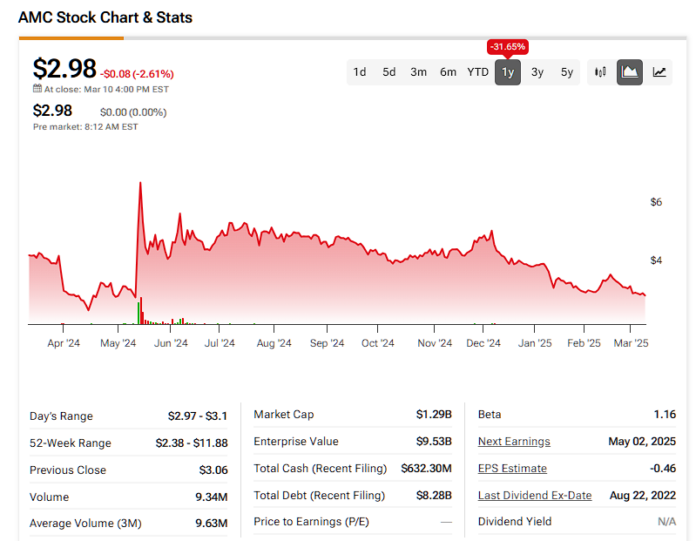
Task: Click the Day's Range value $2.97 - $3.1
Action: 198,416
